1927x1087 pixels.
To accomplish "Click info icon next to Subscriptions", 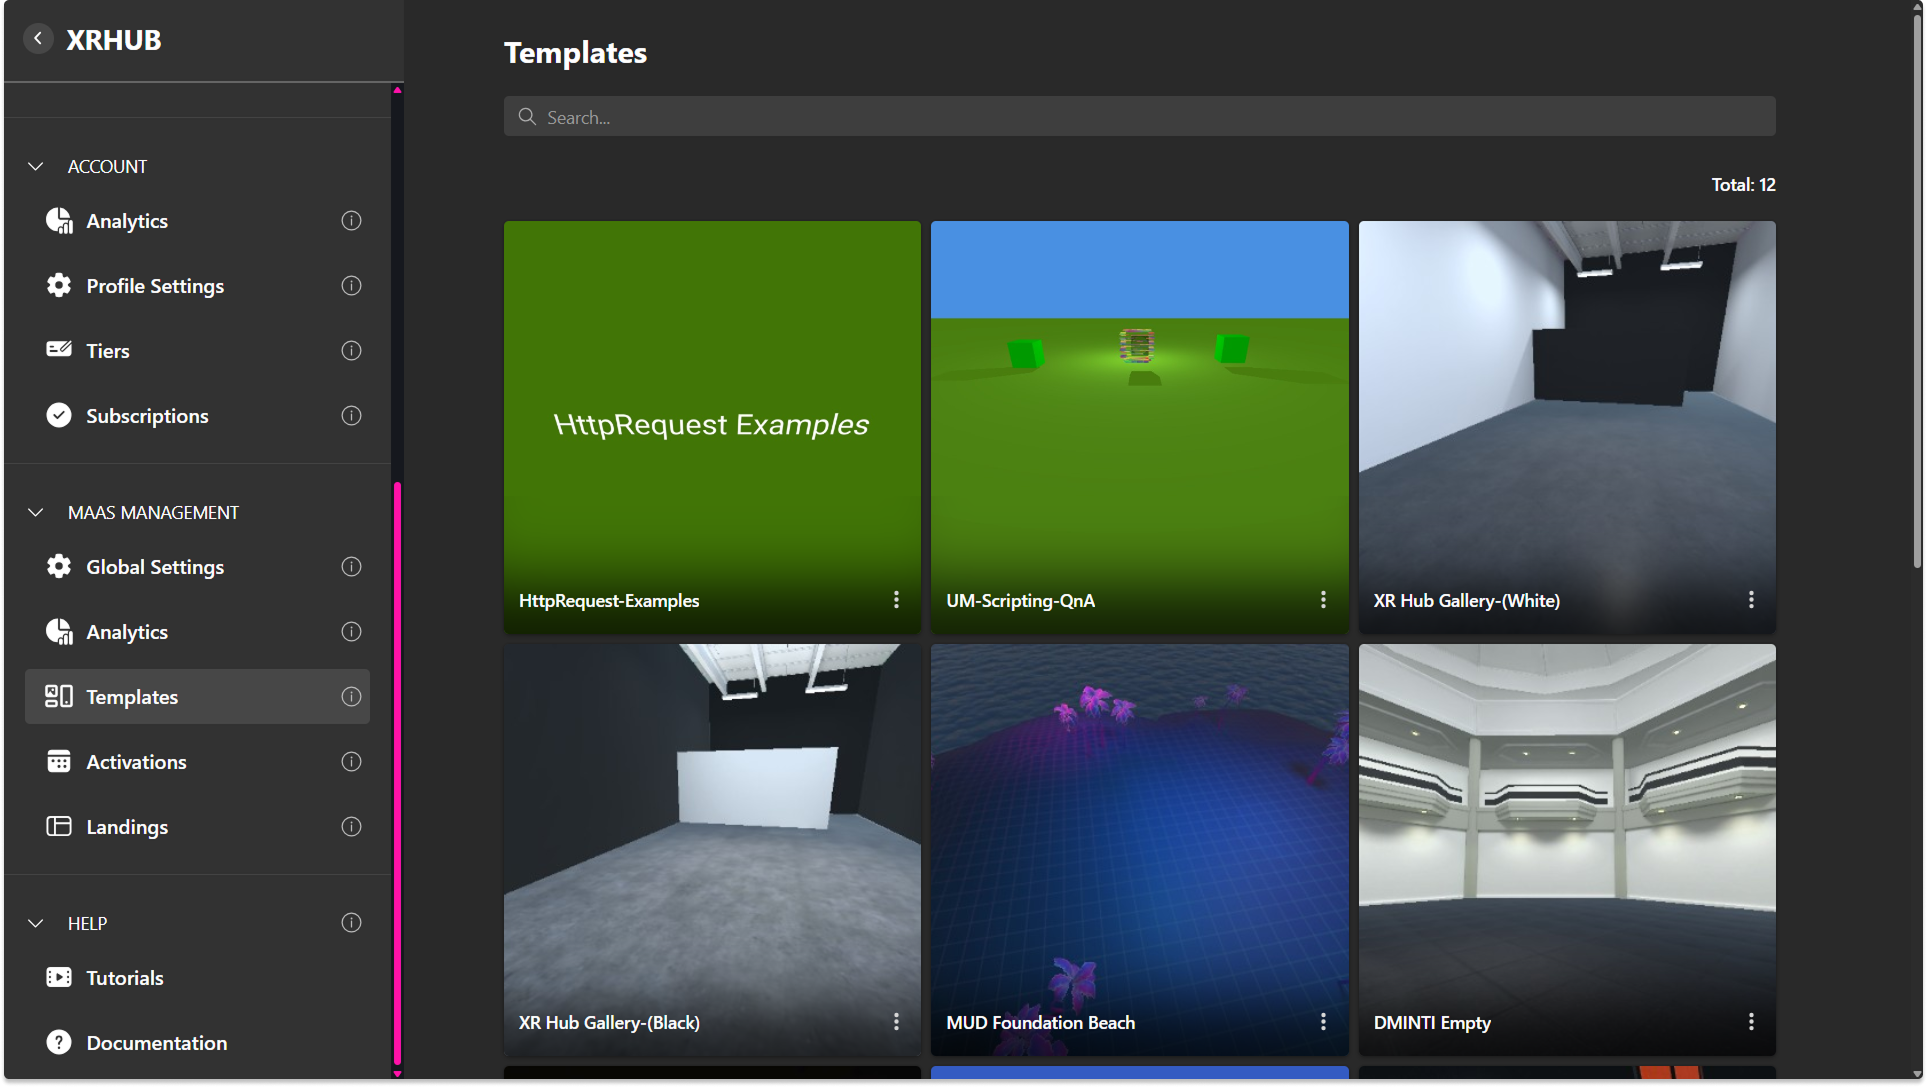I will [351, 416].
